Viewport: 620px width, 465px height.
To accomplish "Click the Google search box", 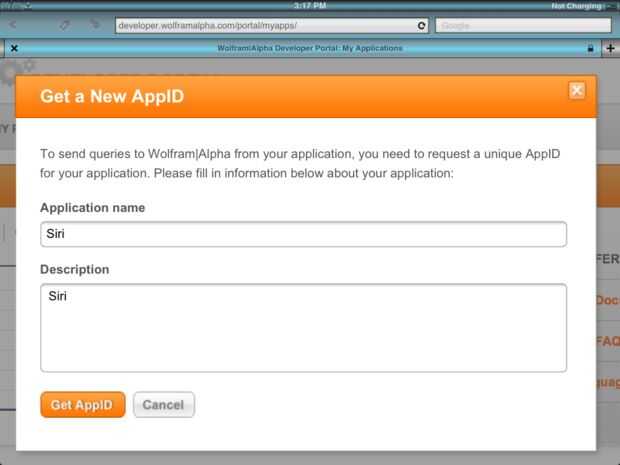I will [523, 26].
